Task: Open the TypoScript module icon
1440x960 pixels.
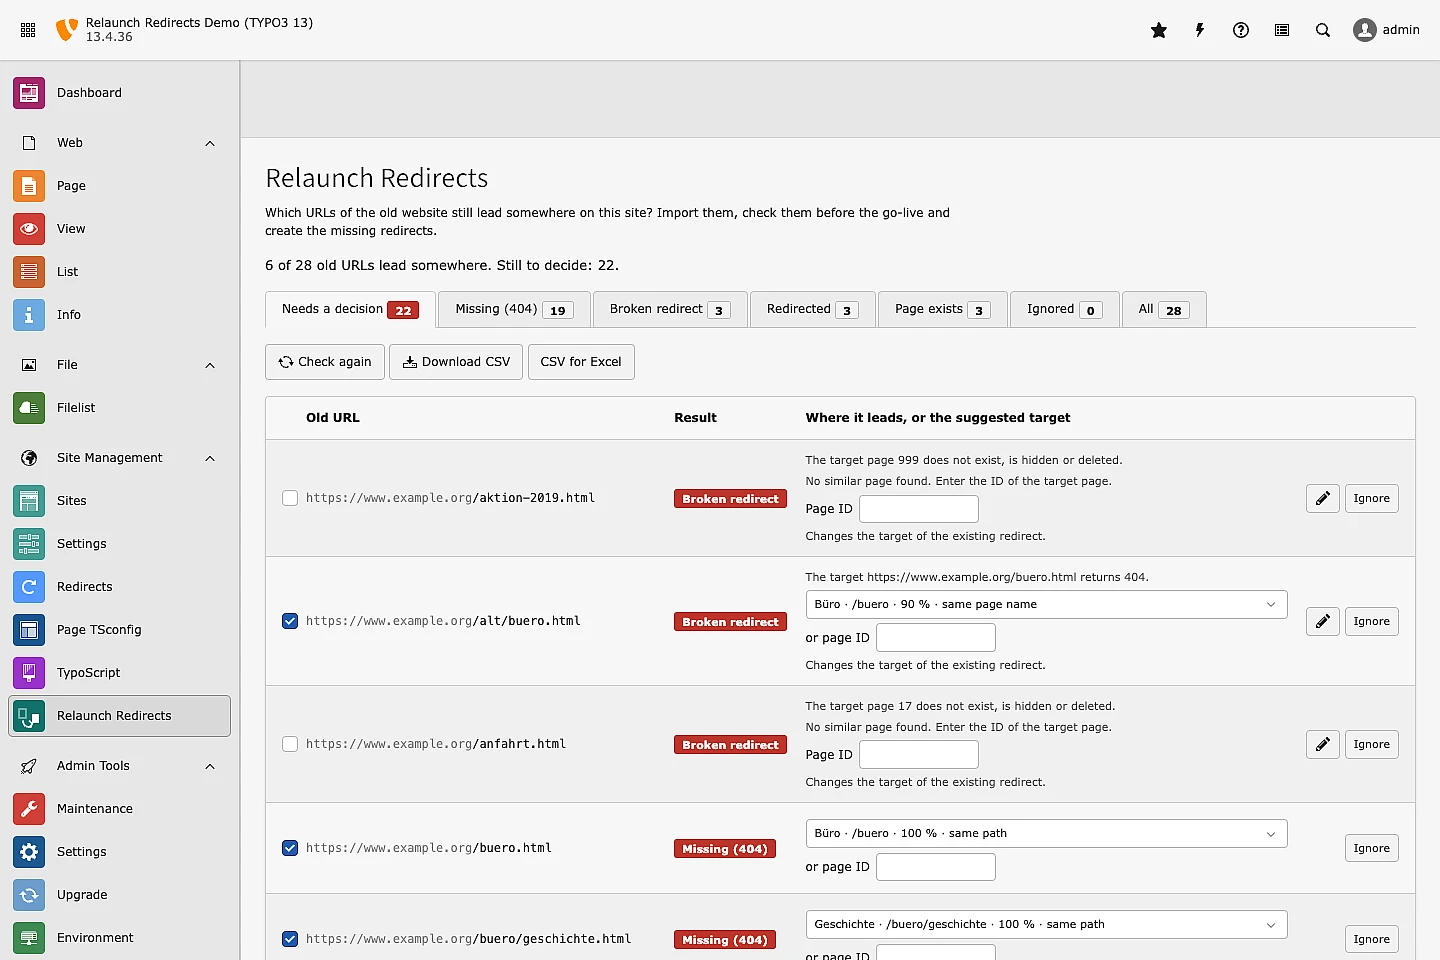Action: click(29, 673)
